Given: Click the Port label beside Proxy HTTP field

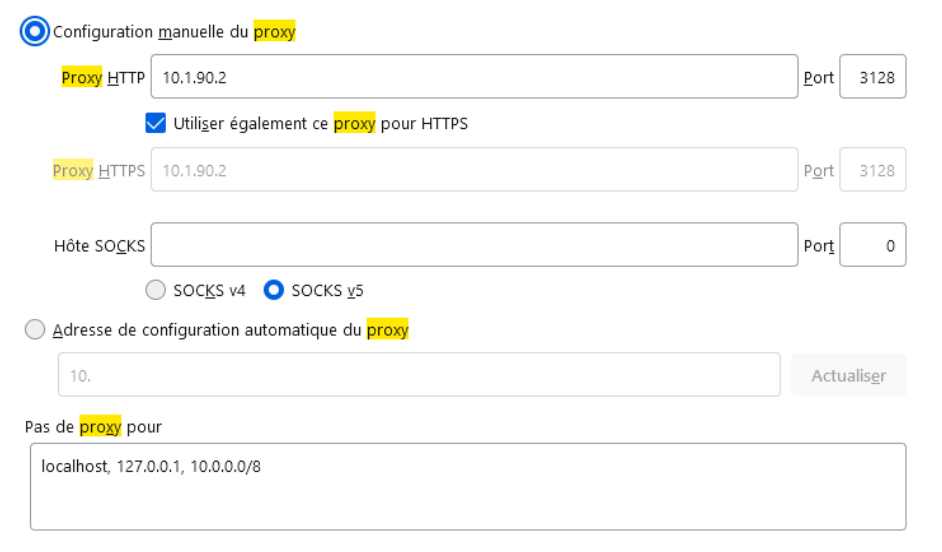Looking at the screenshot, I should (818, 77).
